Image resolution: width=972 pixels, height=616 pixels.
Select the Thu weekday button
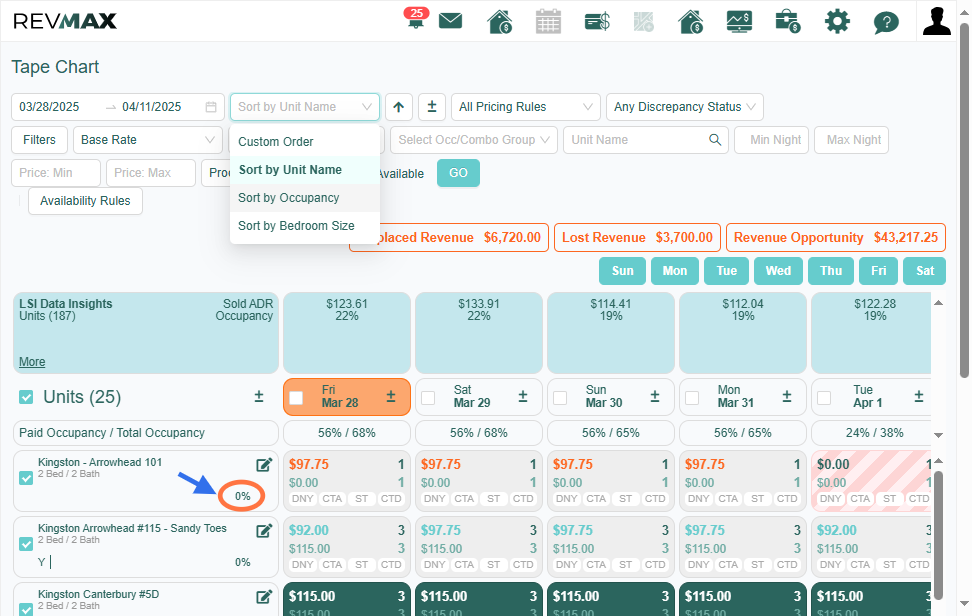point(831,271)
